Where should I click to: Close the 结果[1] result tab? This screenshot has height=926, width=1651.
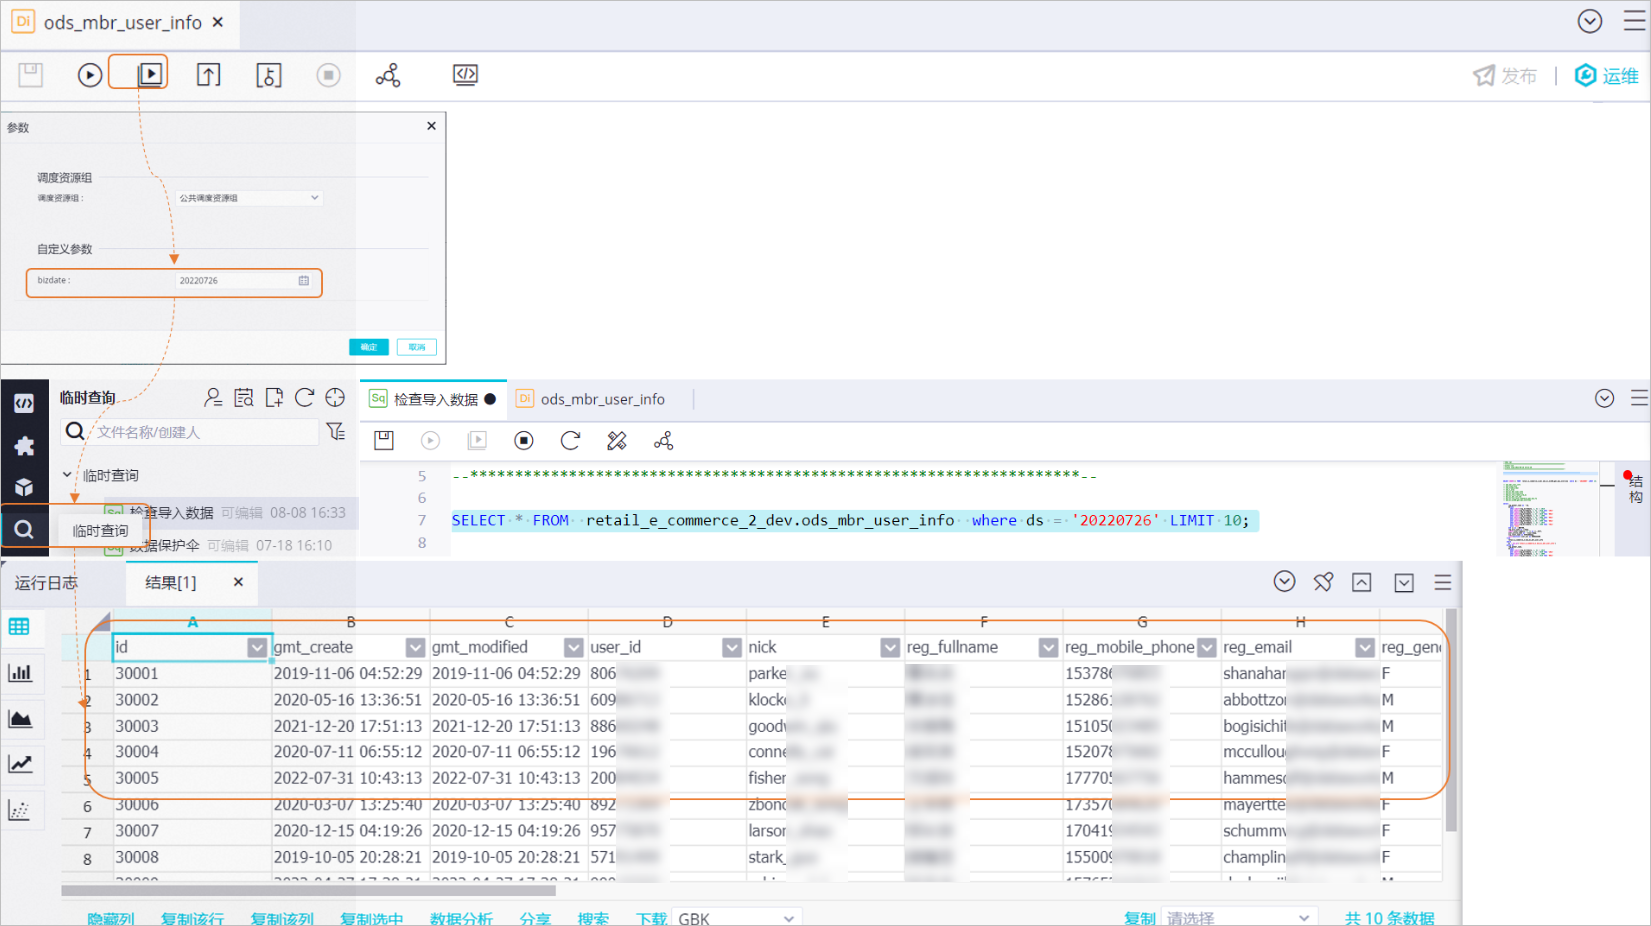pyautogui.click(x=238, y=582)
